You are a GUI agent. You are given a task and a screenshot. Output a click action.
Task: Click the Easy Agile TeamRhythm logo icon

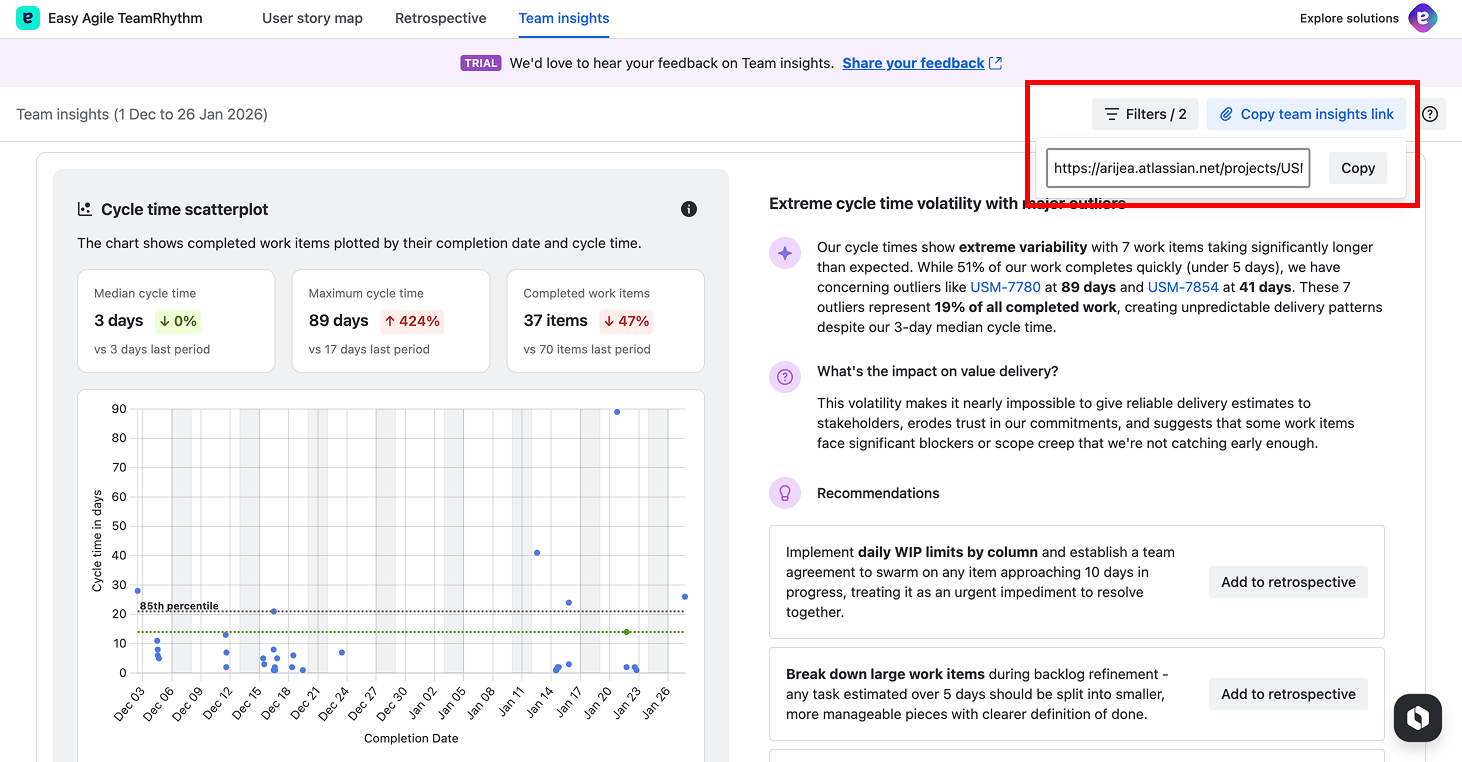[28, 18]
